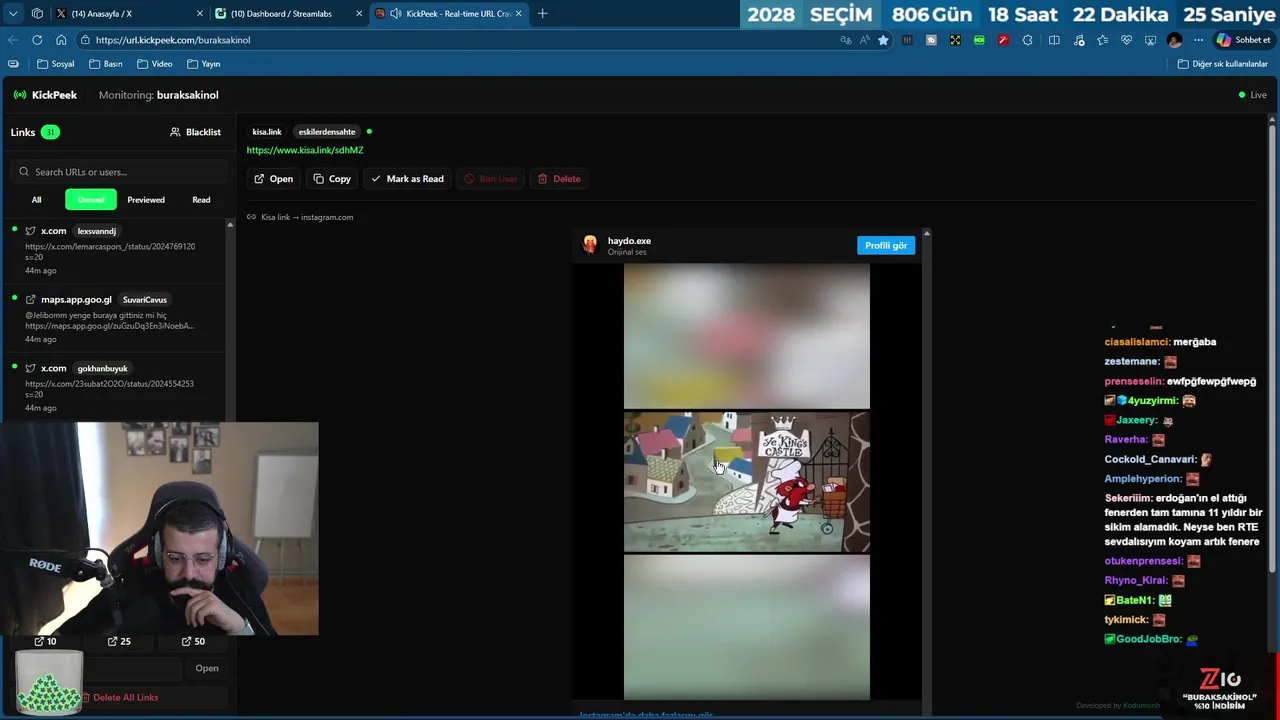Open the kisa.link/sdhMZ URL
Image resolution: width=1280 pixels, height=720 pixels.
(305, 150)
